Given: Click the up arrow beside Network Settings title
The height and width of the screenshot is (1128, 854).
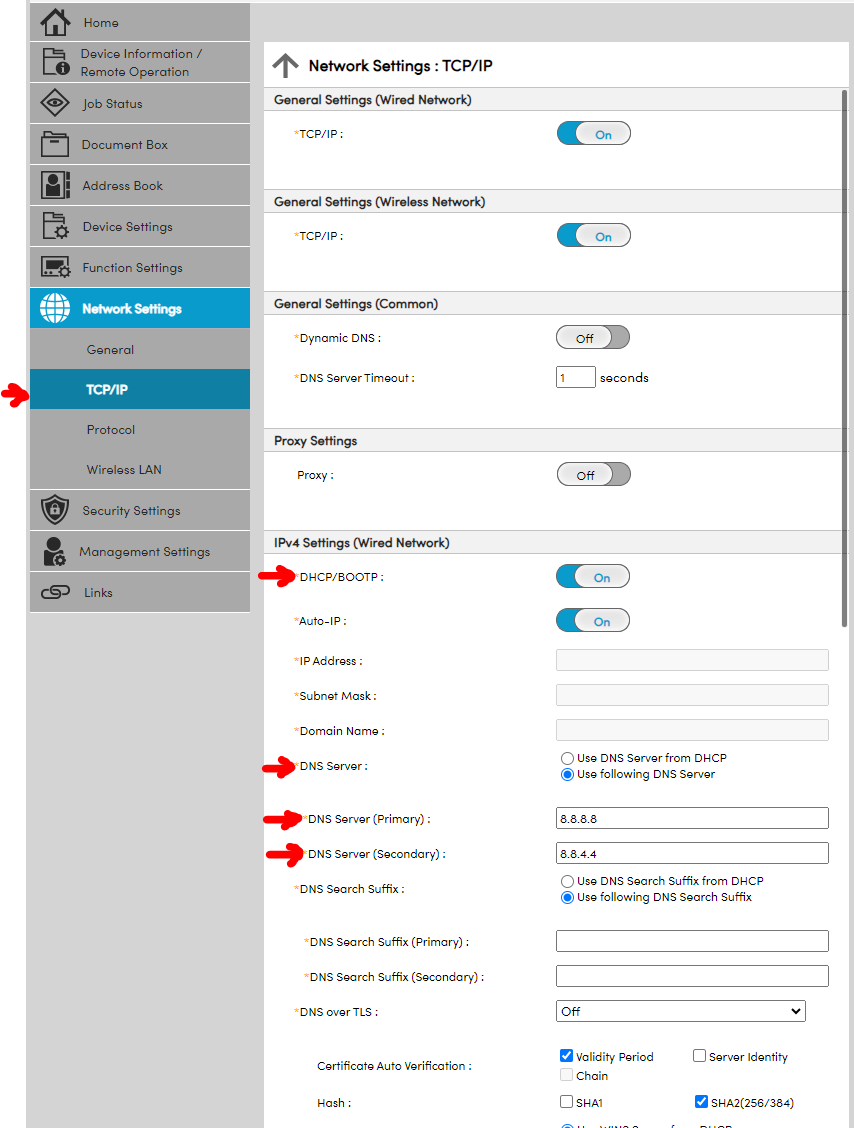Looking at the screenshot, I should click(x=286, y=65).
